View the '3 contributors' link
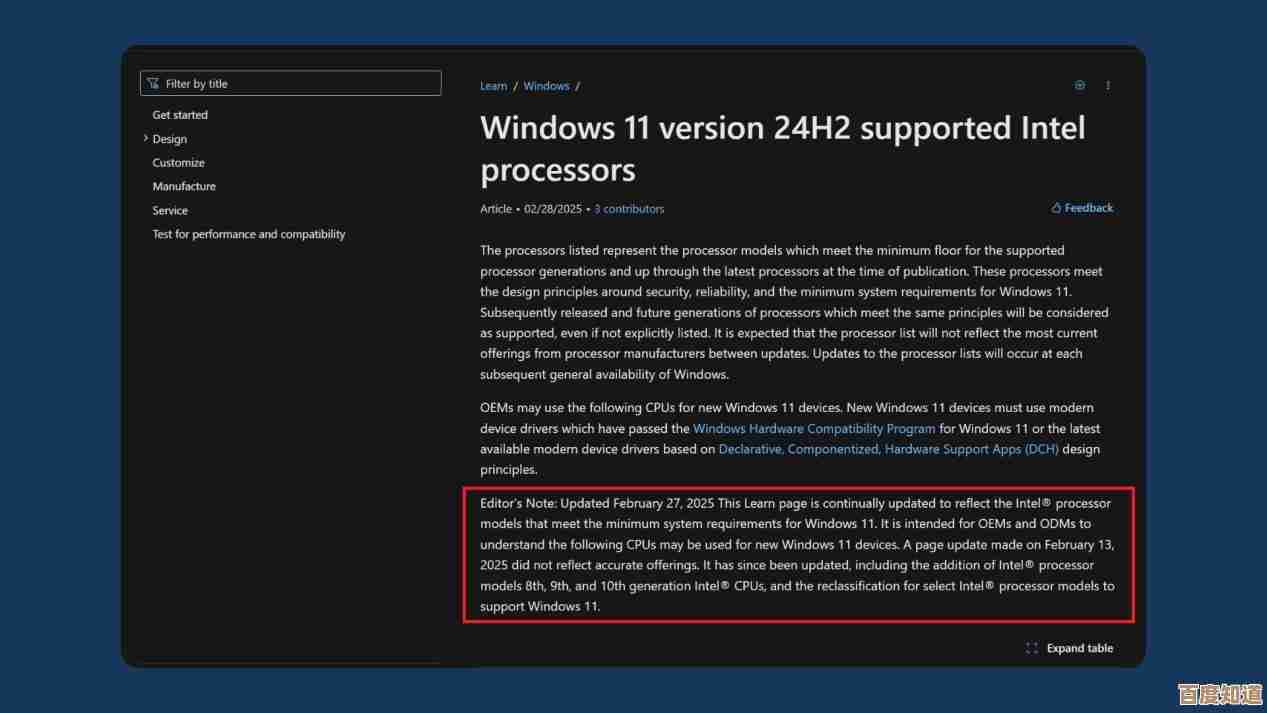 pyautogui.click(x=629, y=208)
